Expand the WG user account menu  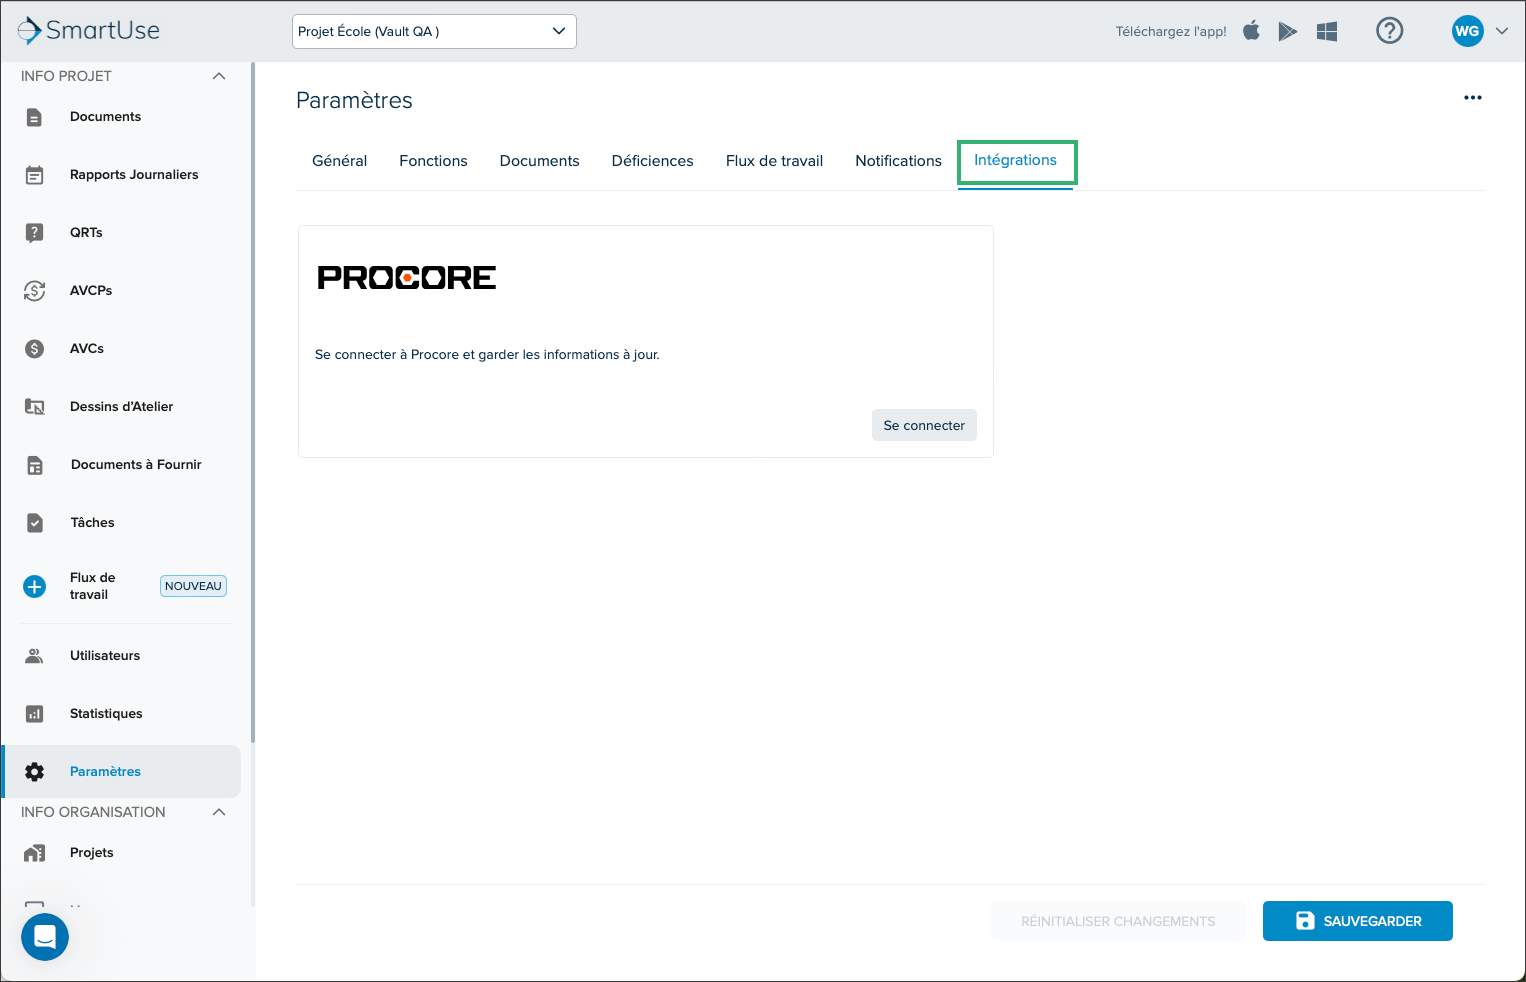click(1480, 31)
